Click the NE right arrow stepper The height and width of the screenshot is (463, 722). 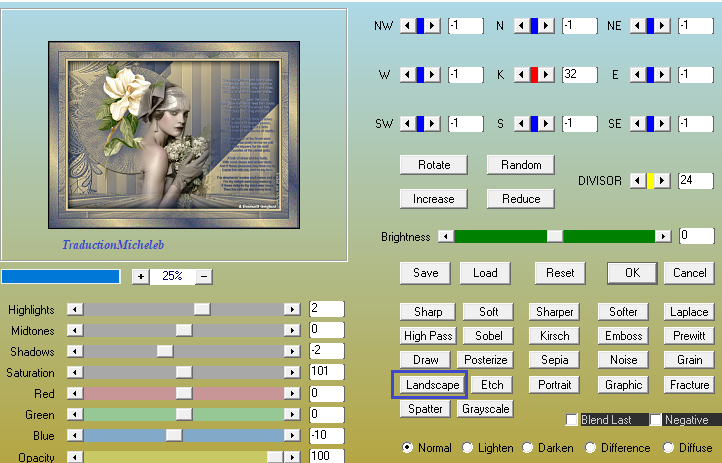tap(662, 25)
